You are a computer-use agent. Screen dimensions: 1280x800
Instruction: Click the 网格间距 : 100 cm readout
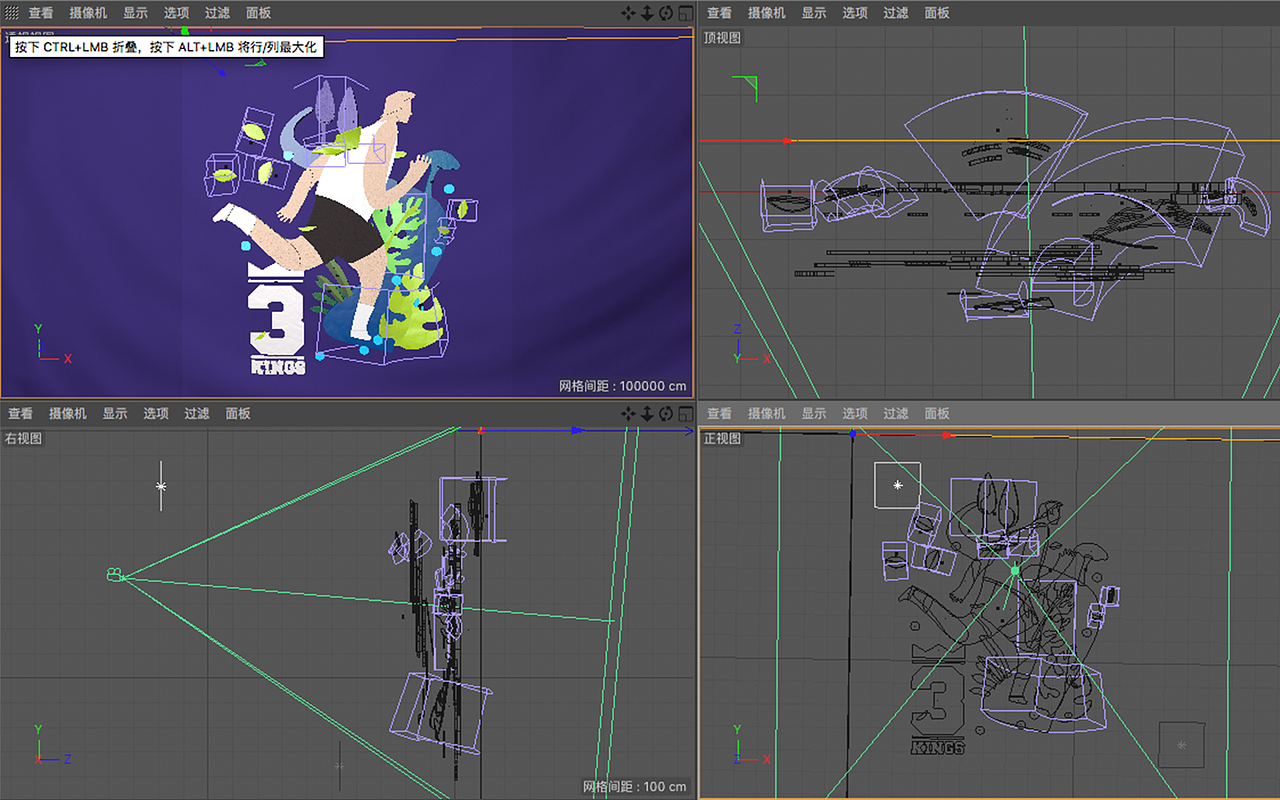[x=635, y=786]
